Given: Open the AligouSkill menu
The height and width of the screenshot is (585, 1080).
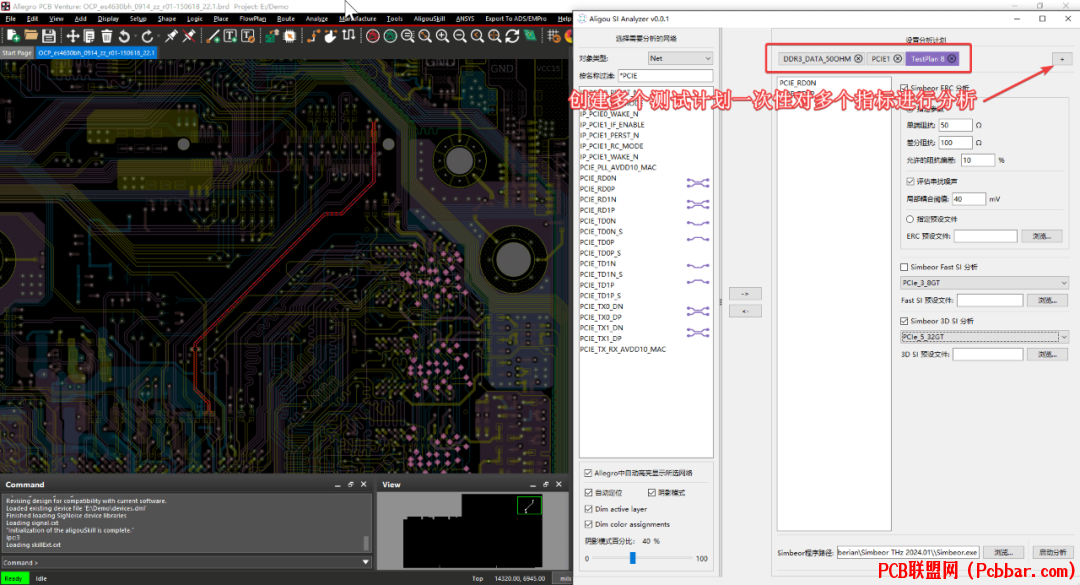Looking at the screenshot, I should 429,19.
